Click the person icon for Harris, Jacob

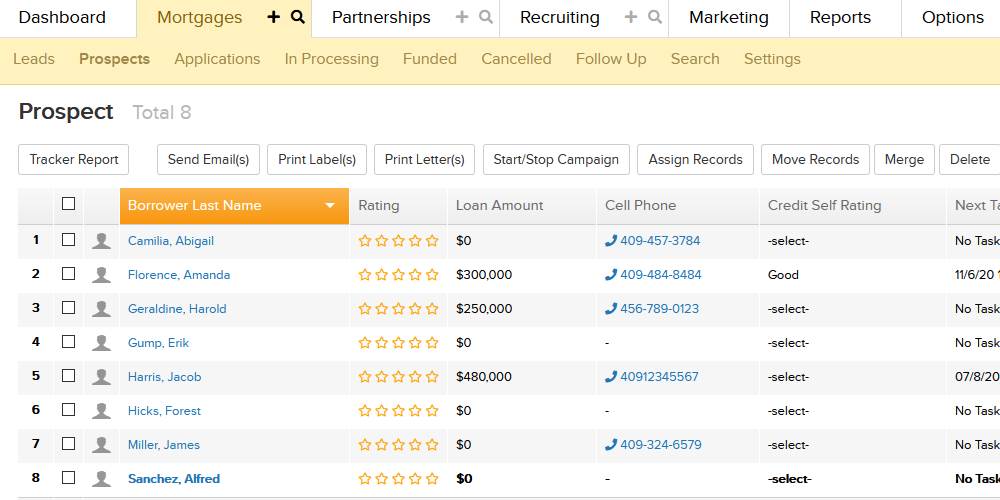[x=101, y=377]
